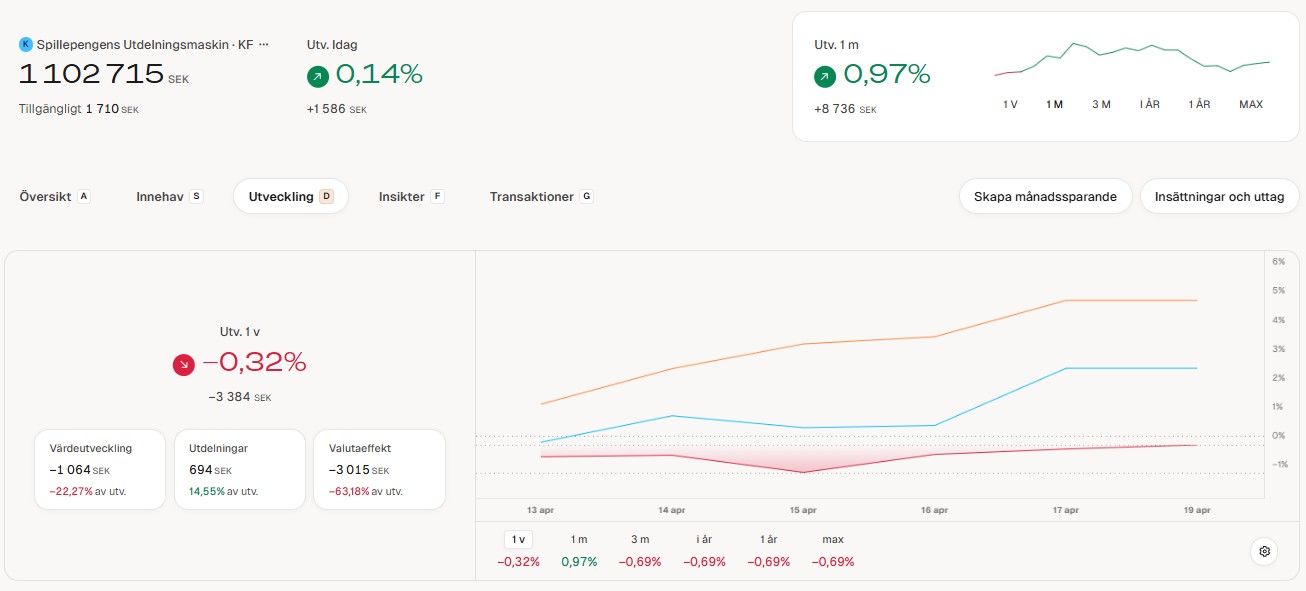Click red down-arrow icon beside −0,32%
1306x591 pixels.
(x=183, y=364)
